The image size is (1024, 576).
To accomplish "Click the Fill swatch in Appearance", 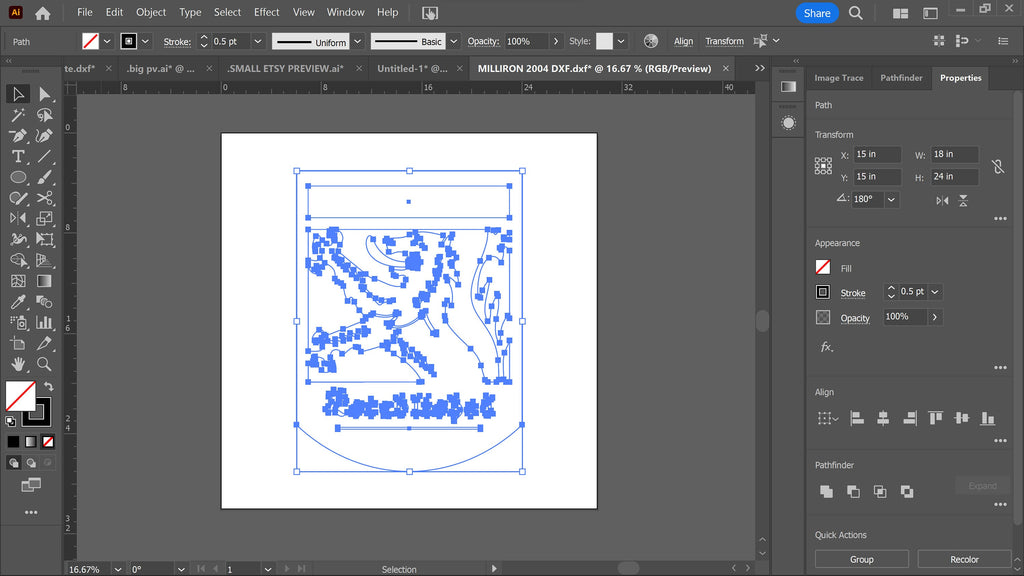I will tap(823, 267).
